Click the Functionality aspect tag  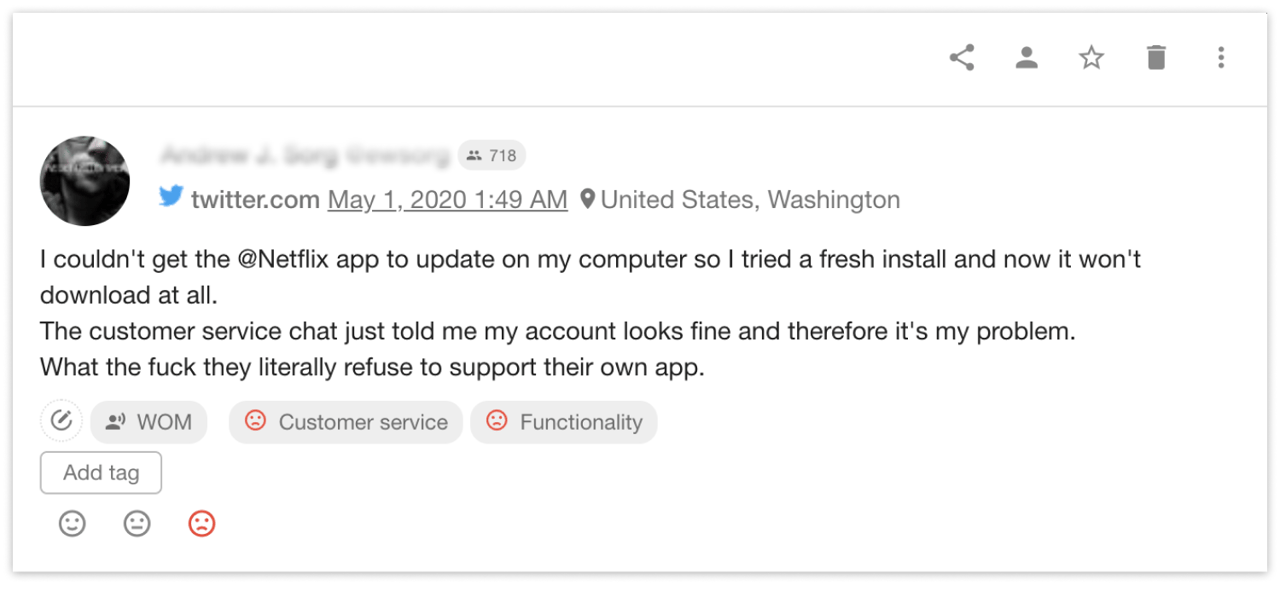coord(564,422)
